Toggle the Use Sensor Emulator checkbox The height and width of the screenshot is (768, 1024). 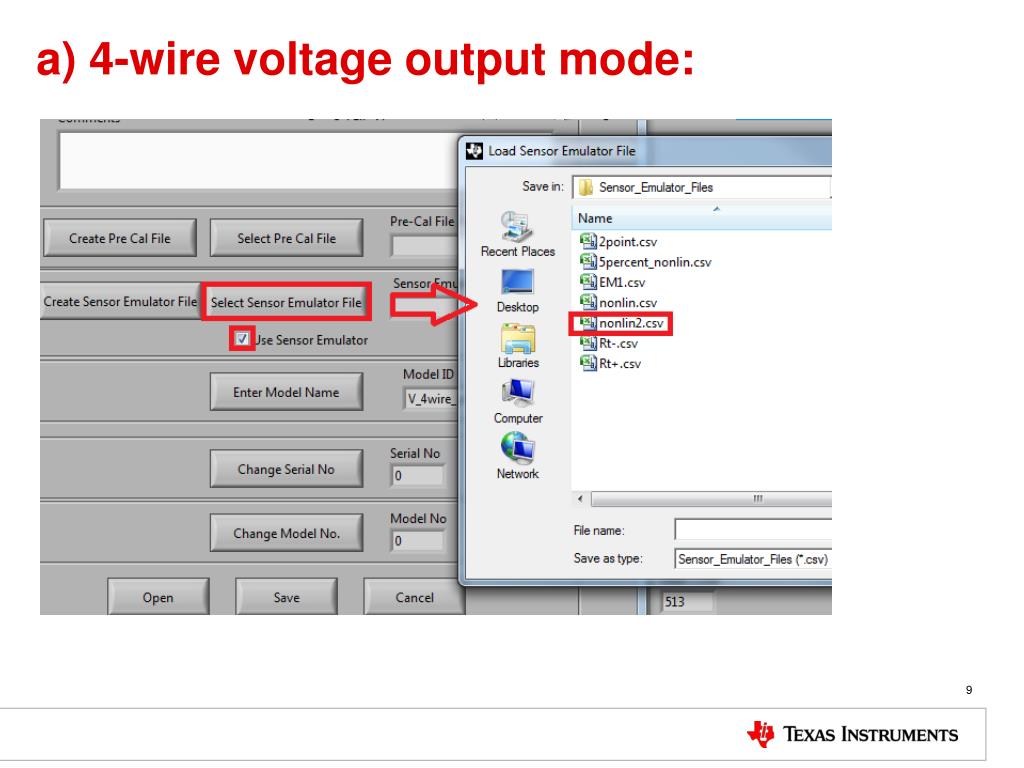tap(242, 339)
